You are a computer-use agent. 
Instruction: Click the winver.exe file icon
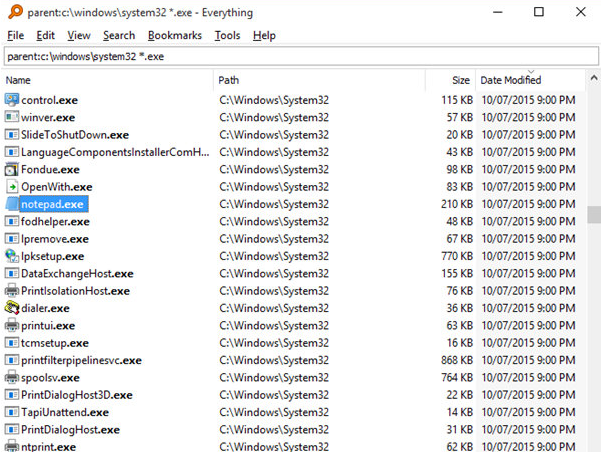click(x=11, y=117)
